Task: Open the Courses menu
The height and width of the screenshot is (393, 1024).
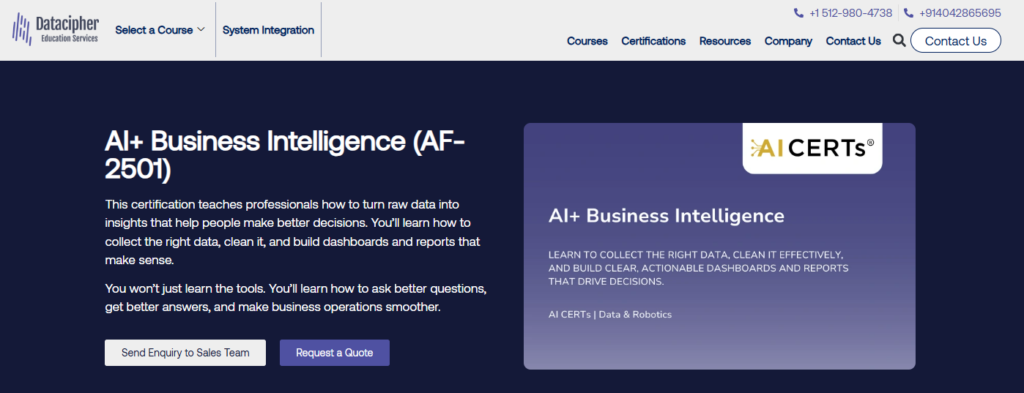Action: pos(587,41)
